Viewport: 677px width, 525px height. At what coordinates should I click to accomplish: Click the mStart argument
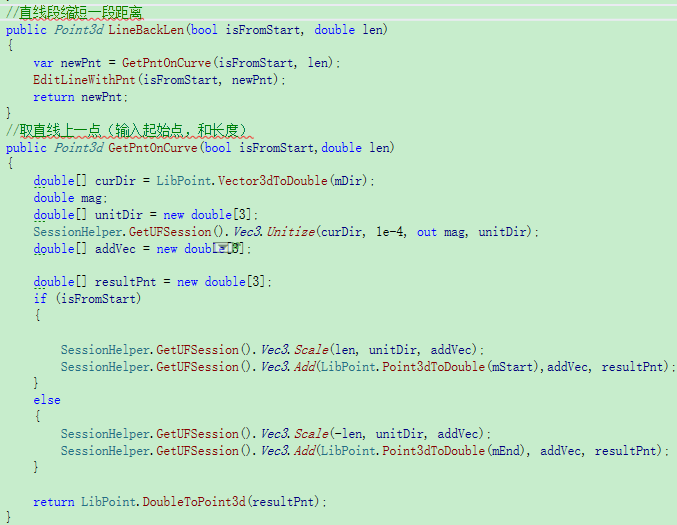coord(513,367)
